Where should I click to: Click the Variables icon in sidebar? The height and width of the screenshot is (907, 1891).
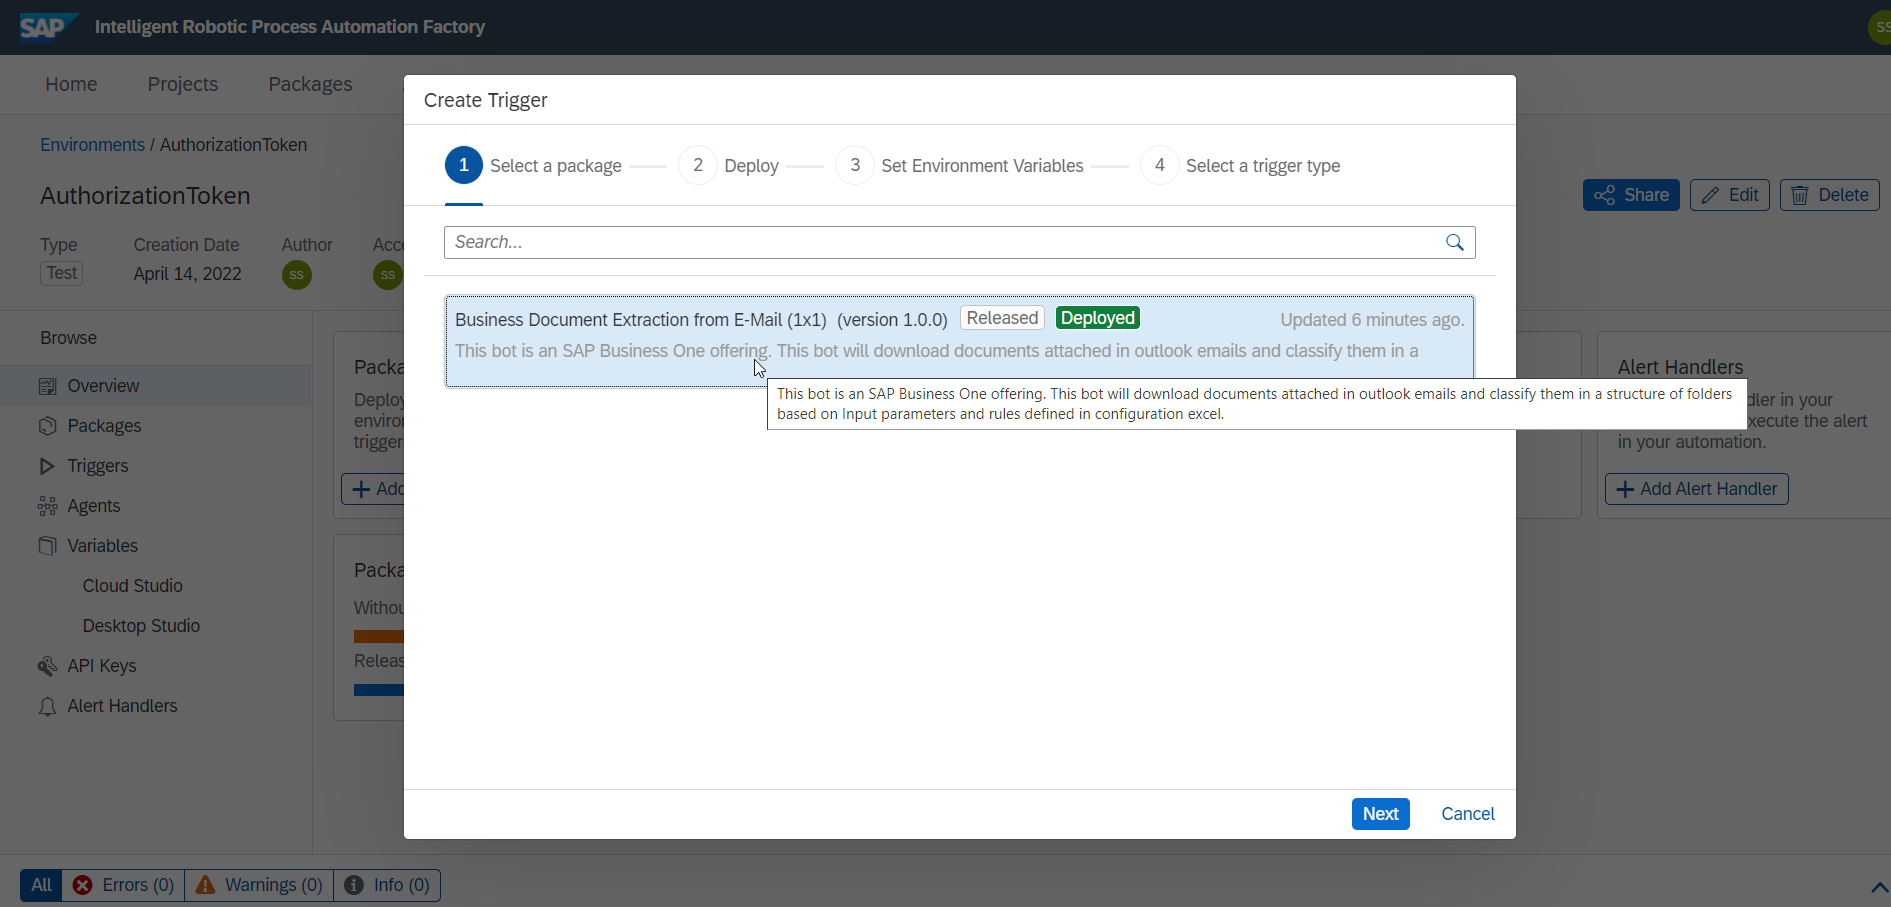tap(47, 546)
